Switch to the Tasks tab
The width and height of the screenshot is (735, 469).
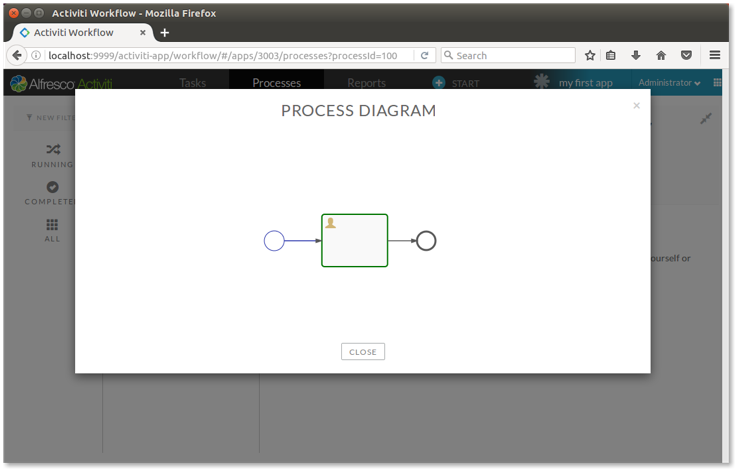pos(193,83)
